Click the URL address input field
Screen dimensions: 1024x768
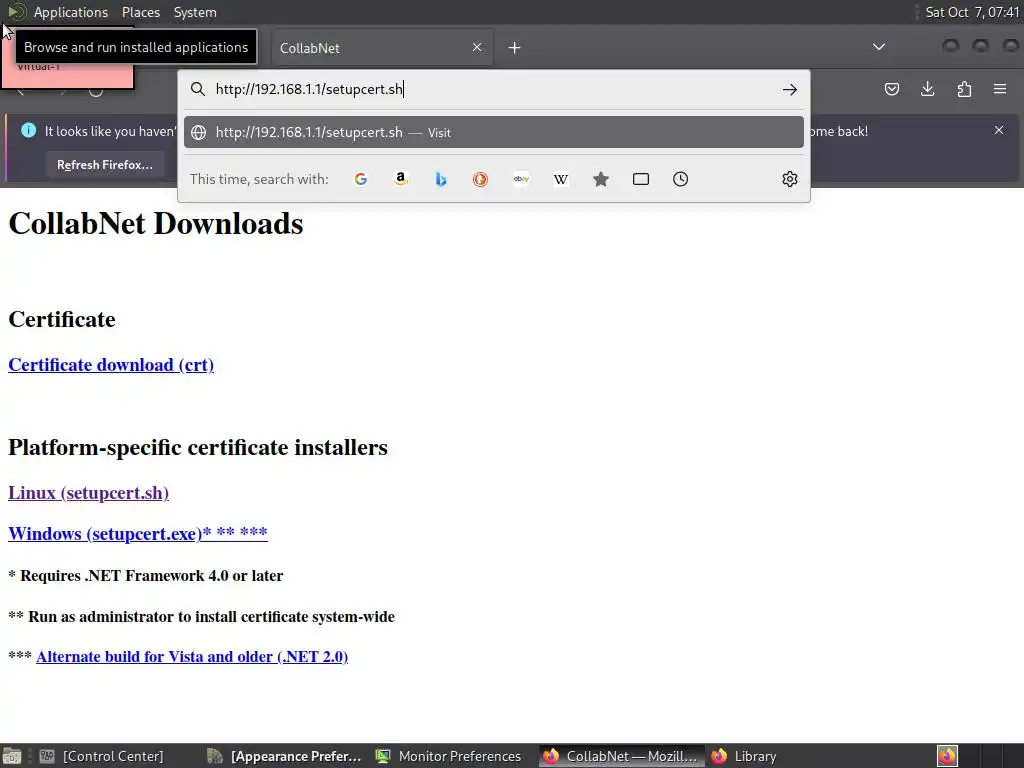493,89
